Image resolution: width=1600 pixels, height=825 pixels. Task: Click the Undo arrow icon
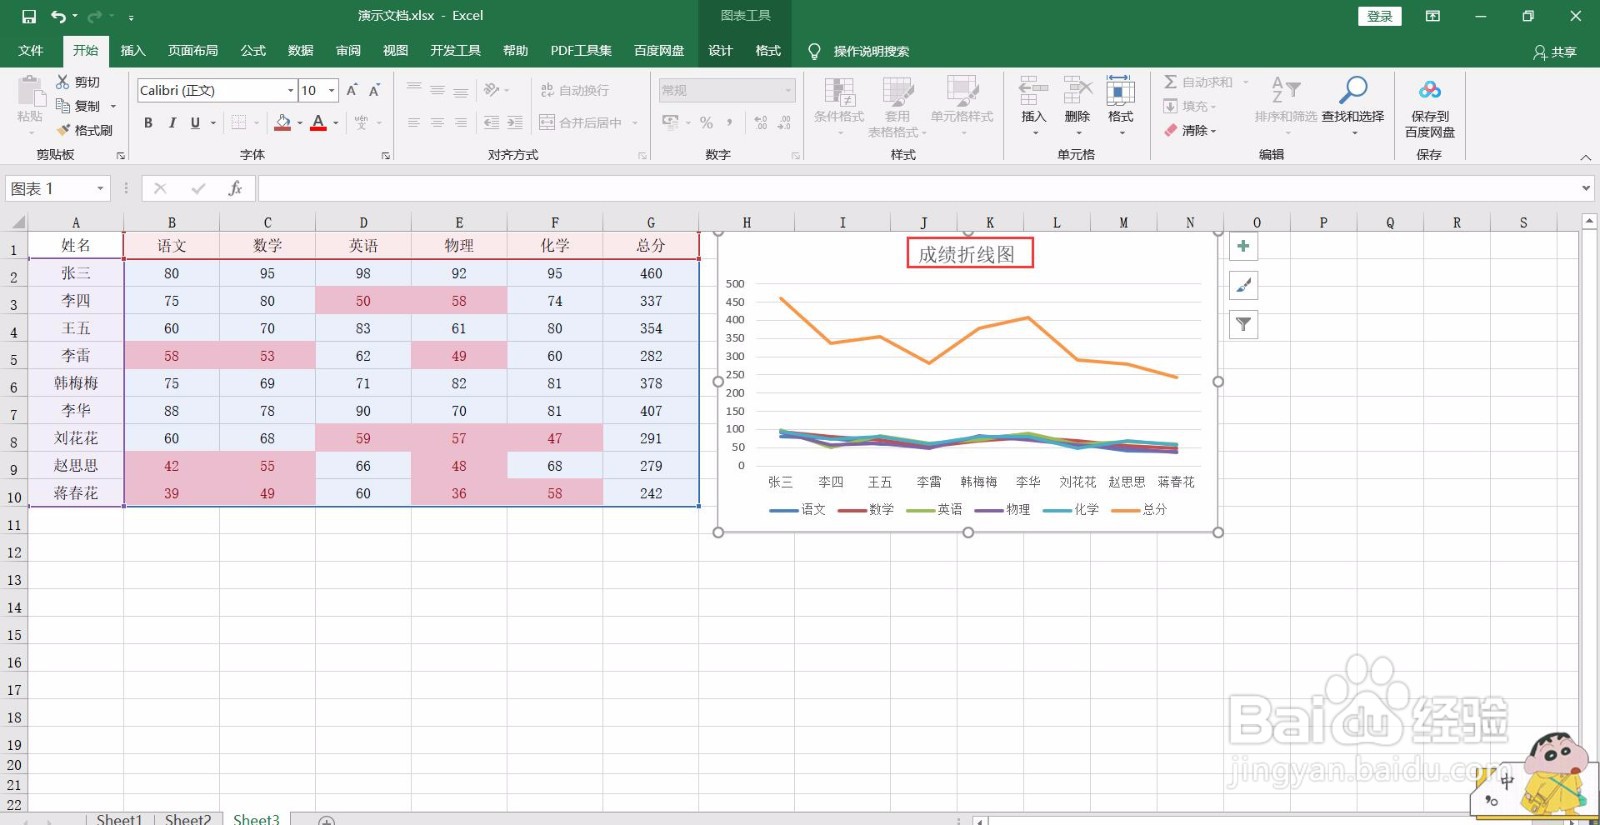pos(59,16)
